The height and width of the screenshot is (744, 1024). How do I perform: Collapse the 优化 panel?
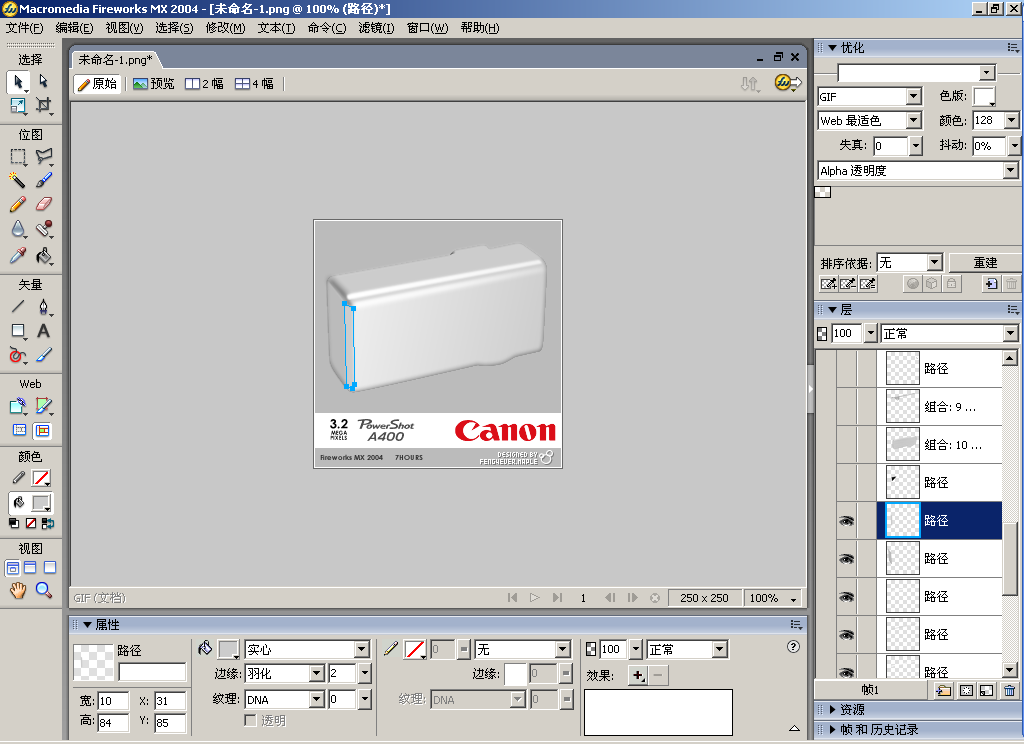click(x=833, y=48)
